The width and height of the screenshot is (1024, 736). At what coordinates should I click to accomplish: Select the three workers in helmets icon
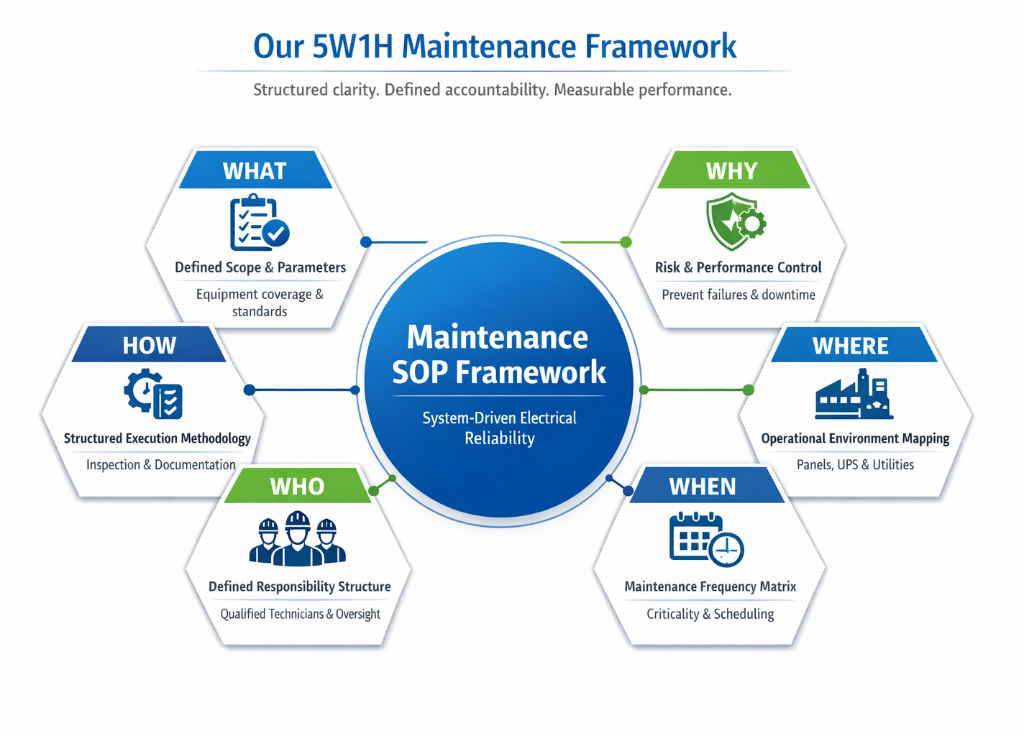pos(297,540)
